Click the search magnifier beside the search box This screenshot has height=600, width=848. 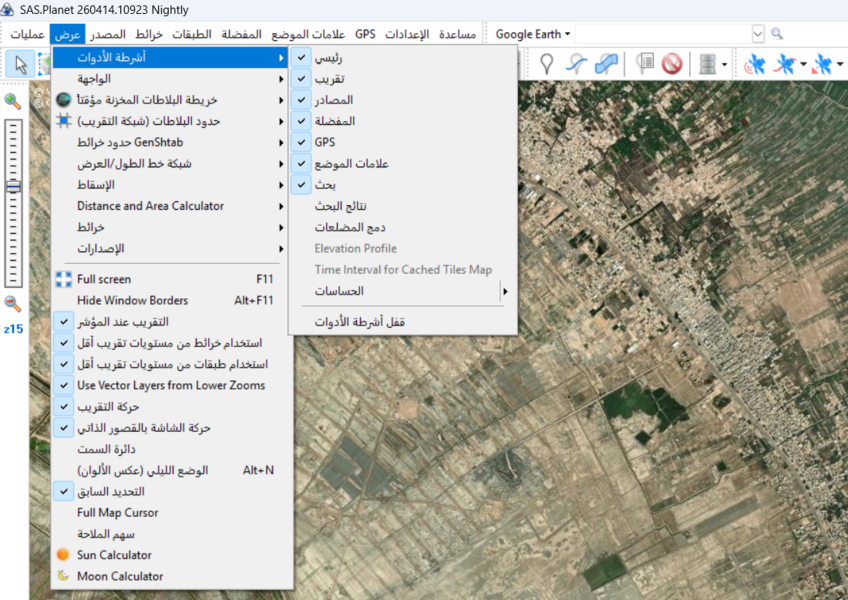(x=777, y=34)
